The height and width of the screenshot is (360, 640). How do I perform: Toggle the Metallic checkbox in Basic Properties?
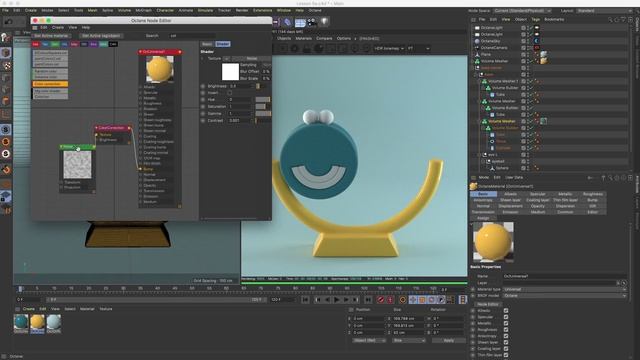tap(506, 323)
